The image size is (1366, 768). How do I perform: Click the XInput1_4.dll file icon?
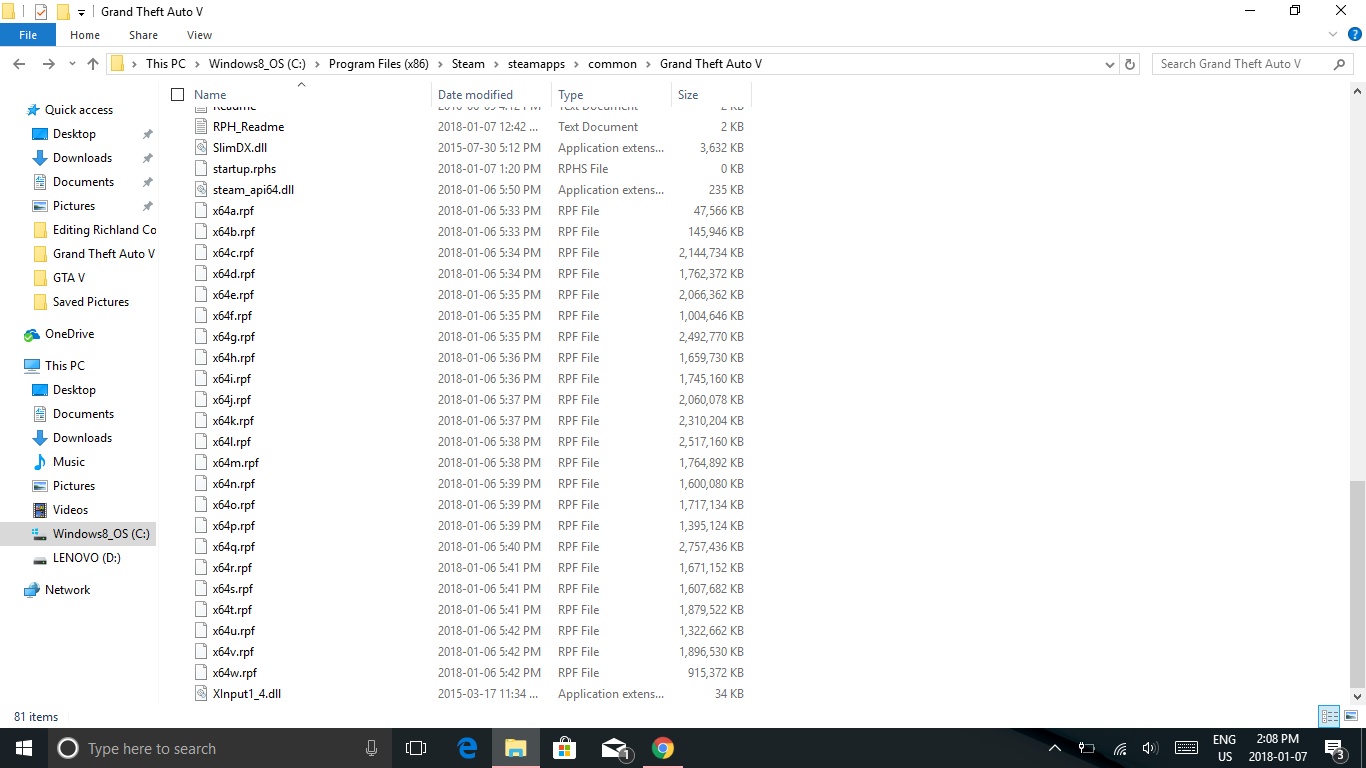pos(201,694)
